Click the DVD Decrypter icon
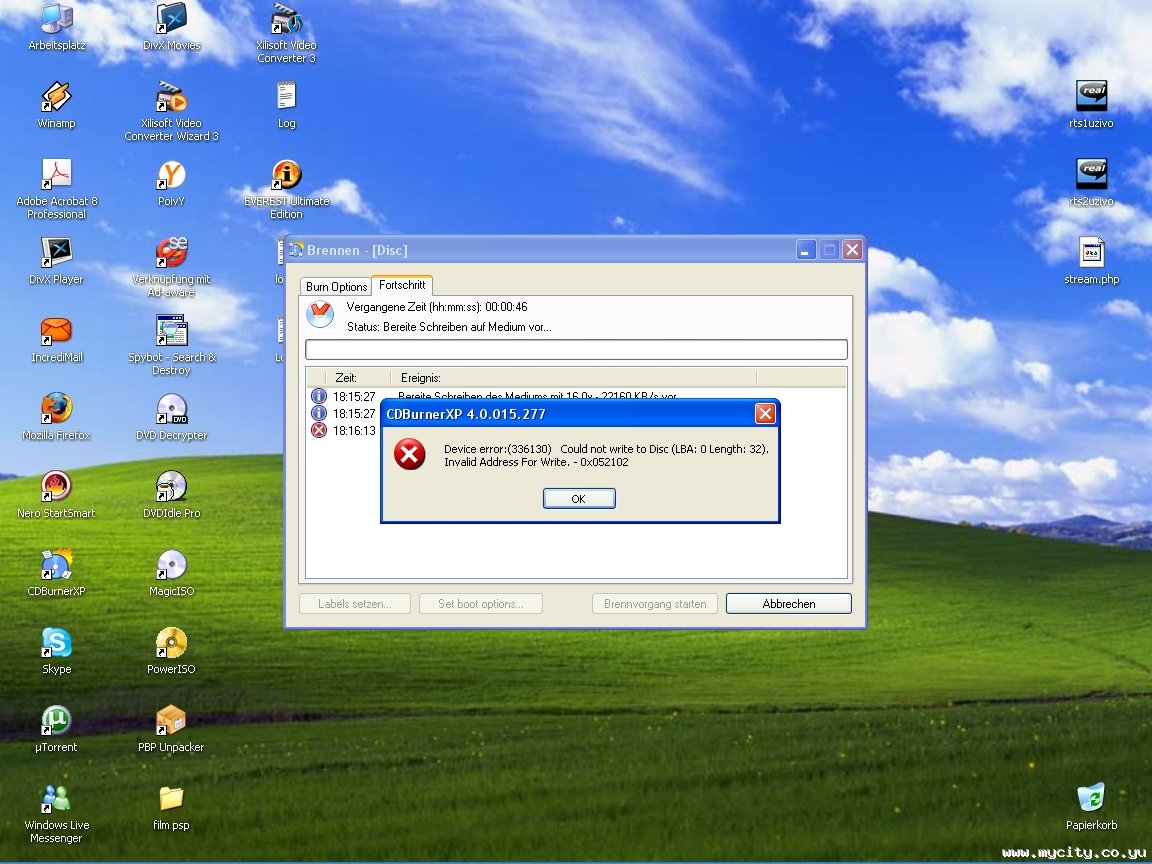This screenshot has height=864, width=1152. click(171, 417)
